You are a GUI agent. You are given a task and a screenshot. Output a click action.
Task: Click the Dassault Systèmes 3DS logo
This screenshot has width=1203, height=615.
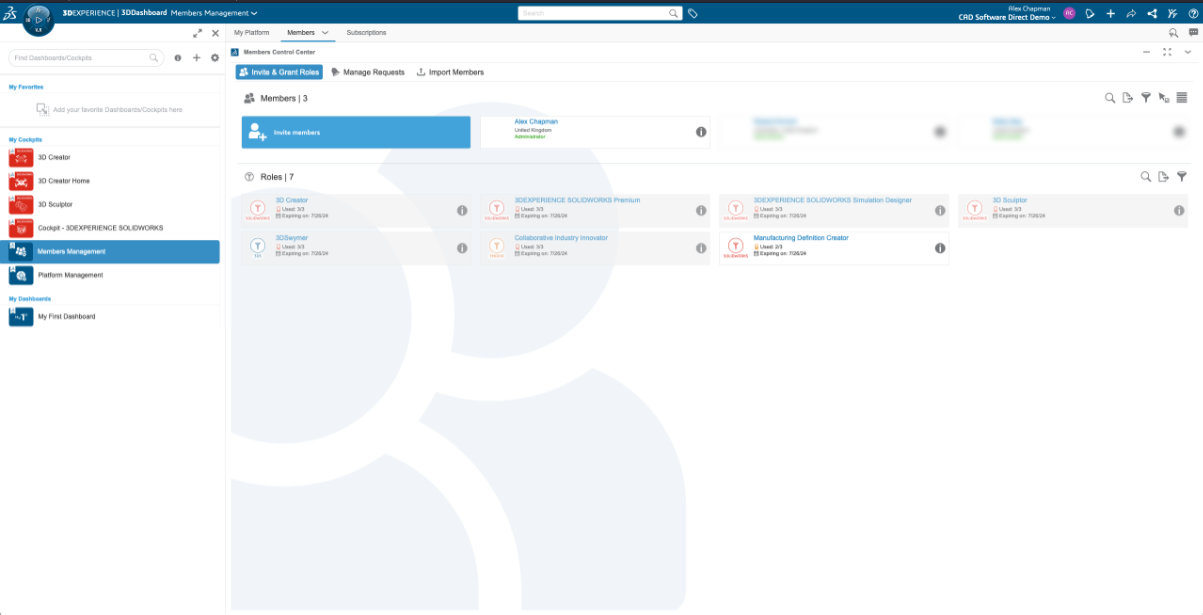pos(10,12)
